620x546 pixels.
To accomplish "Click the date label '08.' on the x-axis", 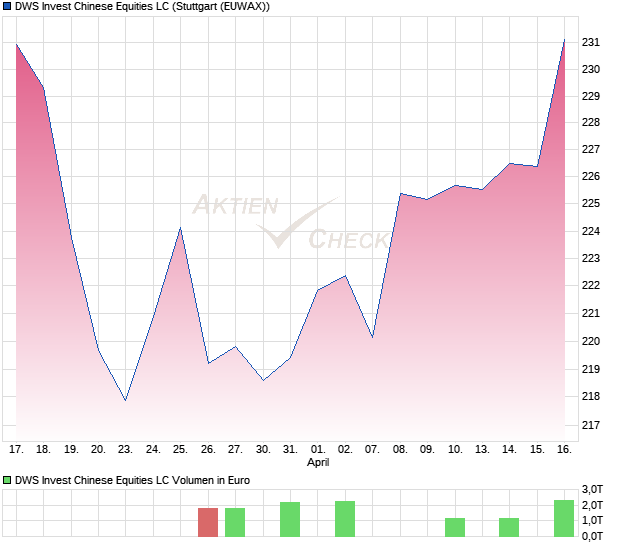I will click(400, 450).
